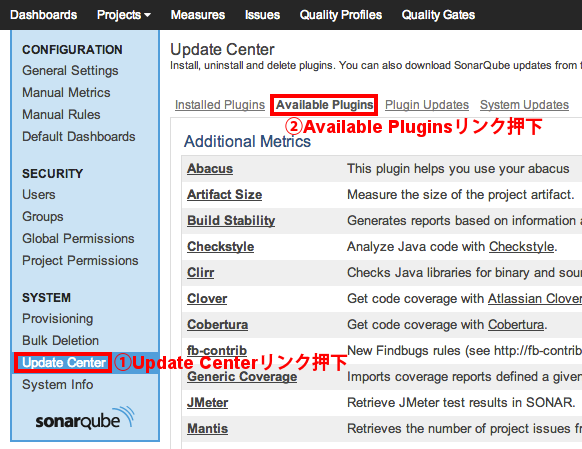
Task: Follow Cobertura link in description text
Action: 516,325
